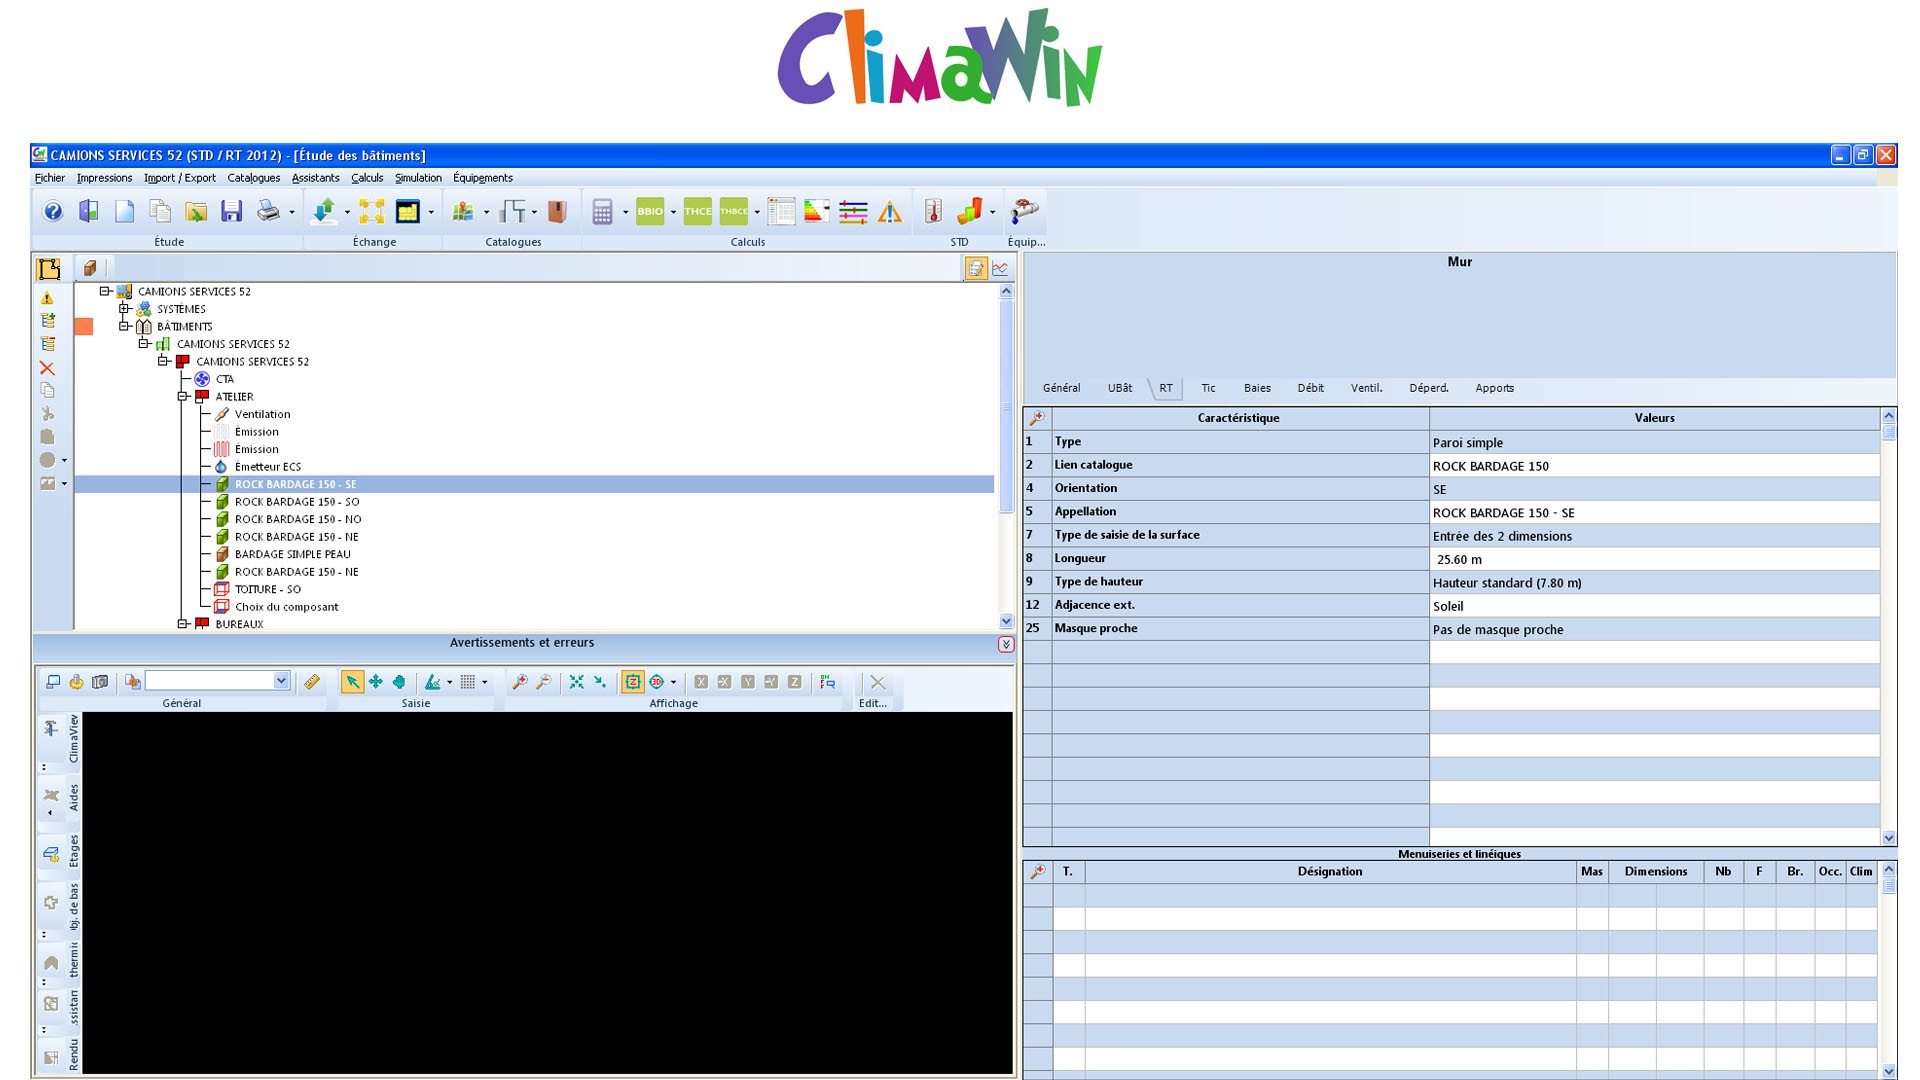Screen dimensions: 1920x1080
Task: Click the Edit cross button
Action: point(877,682)
